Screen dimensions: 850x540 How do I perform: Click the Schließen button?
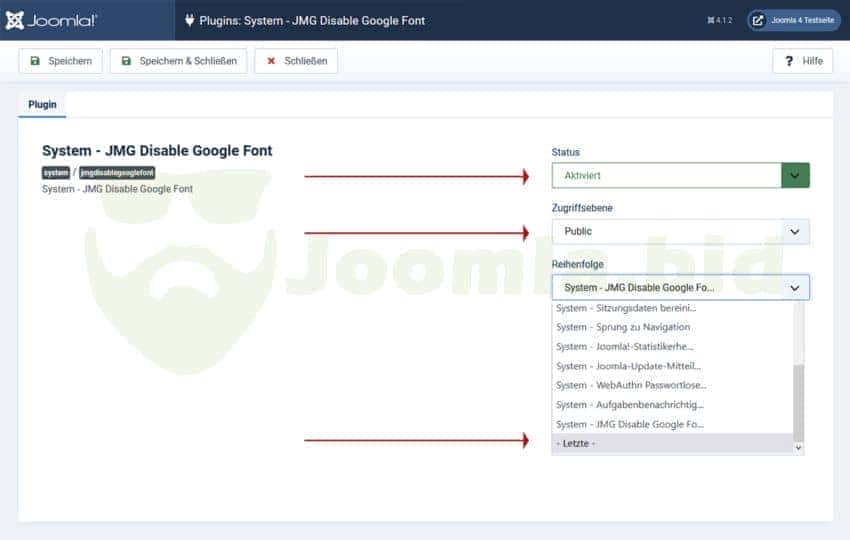pos(296,61)
